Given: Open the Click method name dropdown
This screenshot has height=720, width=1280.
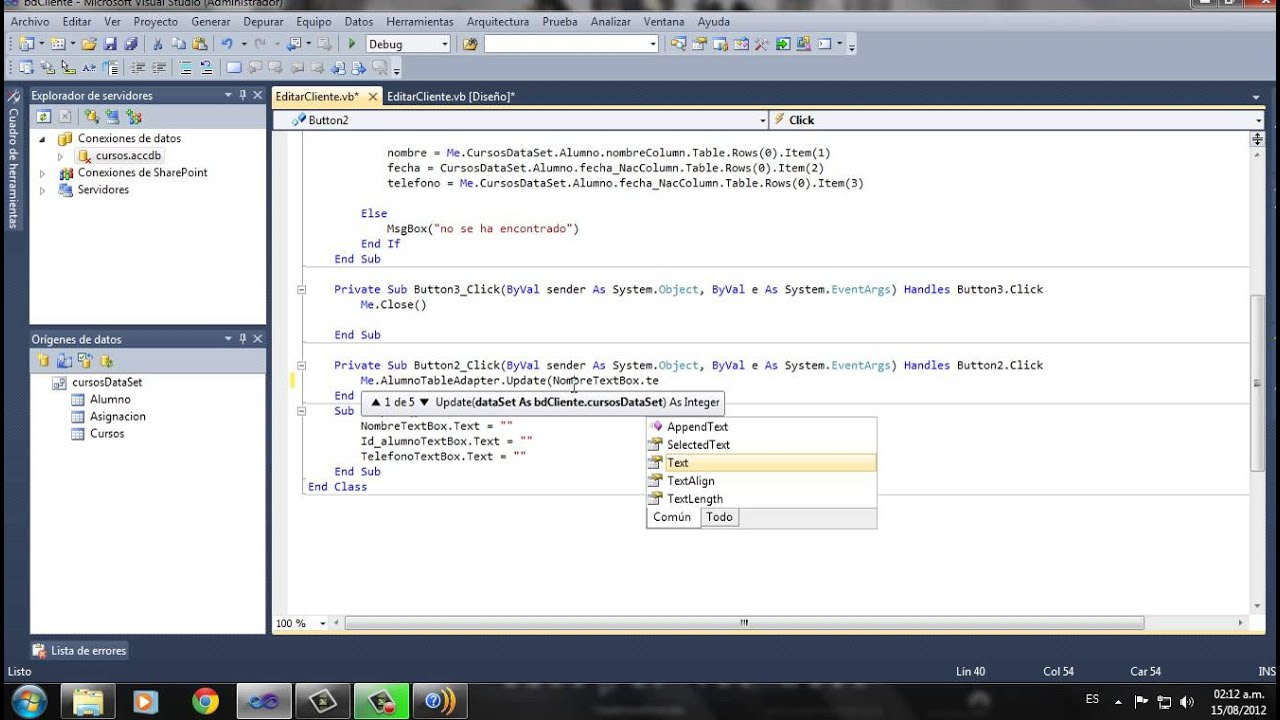Looking at the screenshot, I should point(1258,120).
